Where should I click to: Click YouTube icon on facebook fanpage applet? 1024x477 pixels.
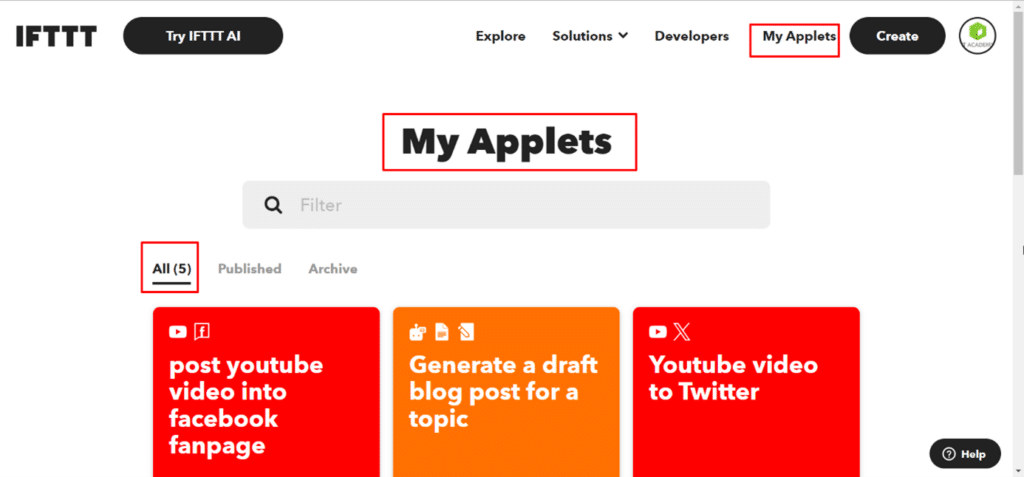coord(178,332)
